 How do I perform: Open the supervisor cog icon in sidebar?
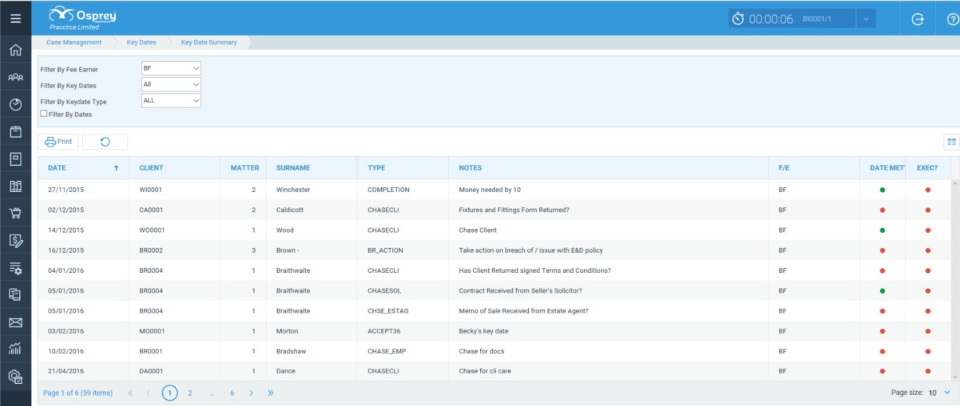tap(15, 377)
